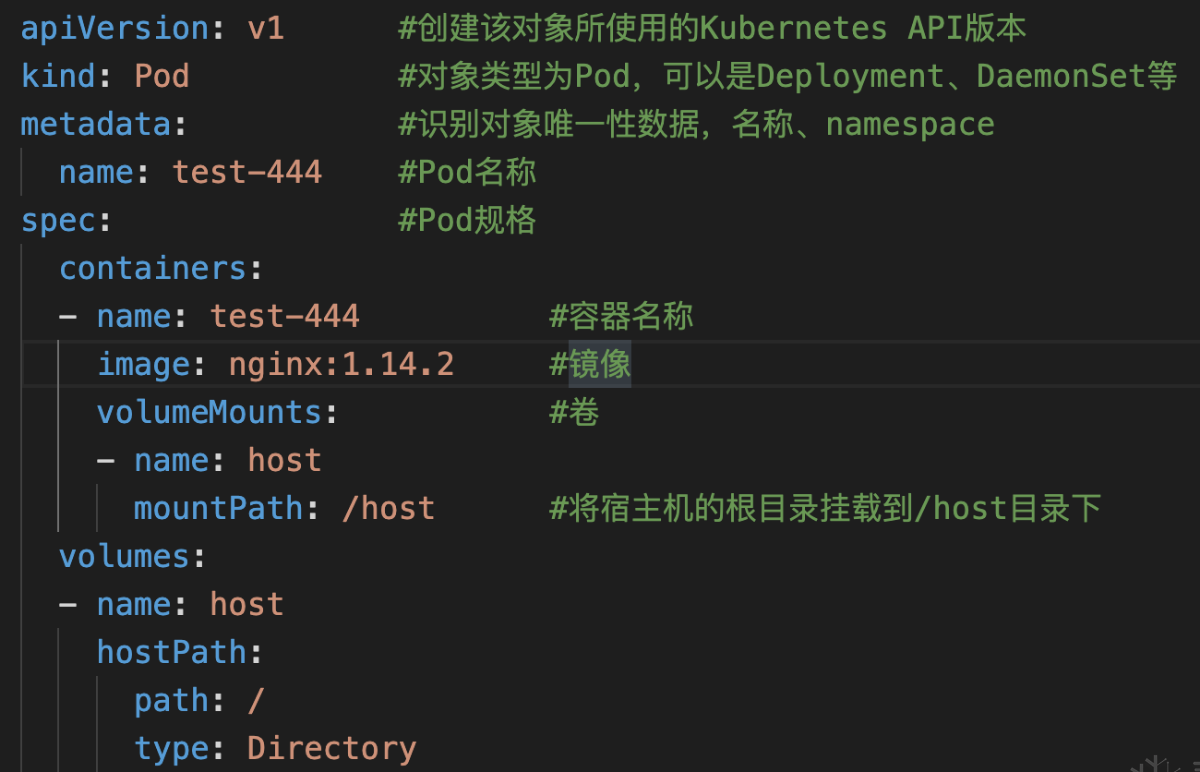Click the volumeMounts key
This screenshot has width=1200, height=772.
pyautogui.click(x=209, y=413)
